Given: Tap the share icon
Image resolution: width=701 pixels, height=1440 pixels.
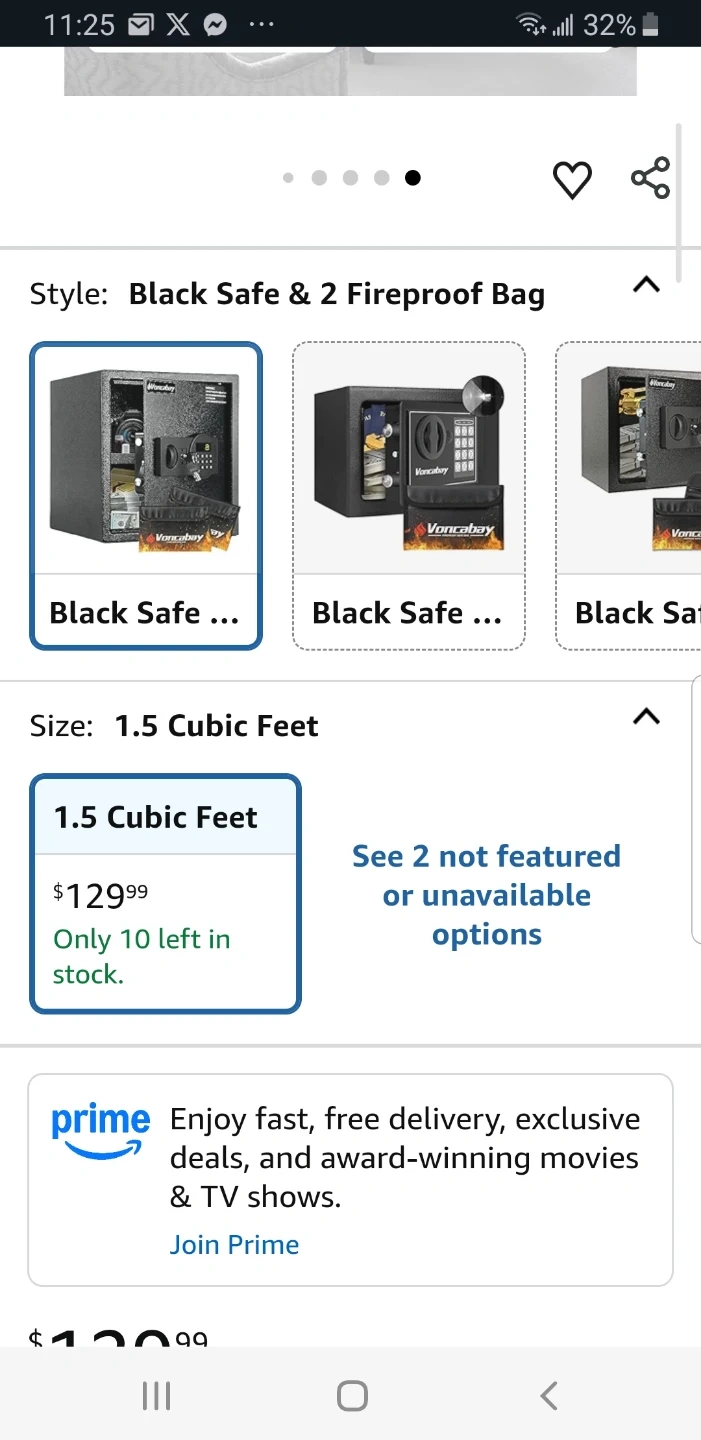Looking at the screenshot, I should pyautogui.click(x=650, y=179).
